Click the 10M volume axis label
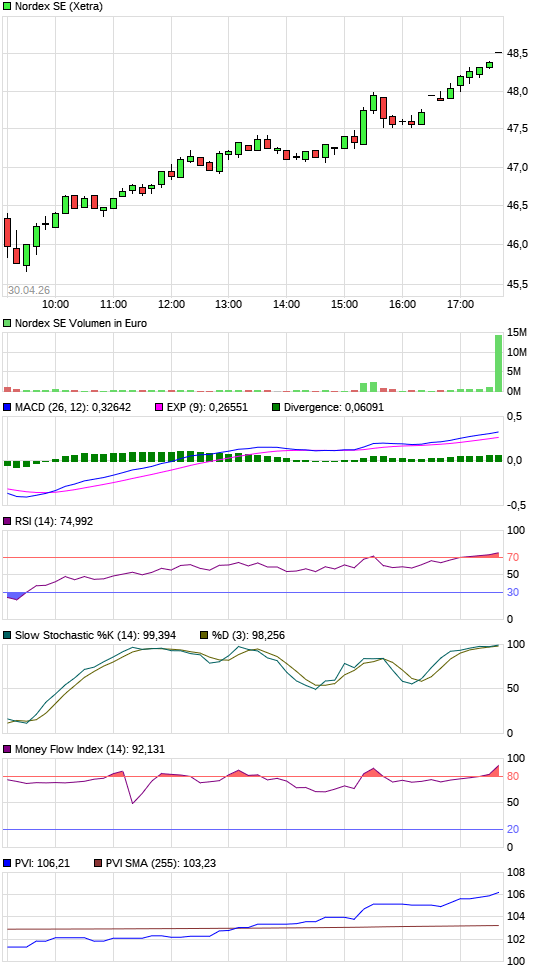Screen dimensions: 545x971 click(517, 352)
